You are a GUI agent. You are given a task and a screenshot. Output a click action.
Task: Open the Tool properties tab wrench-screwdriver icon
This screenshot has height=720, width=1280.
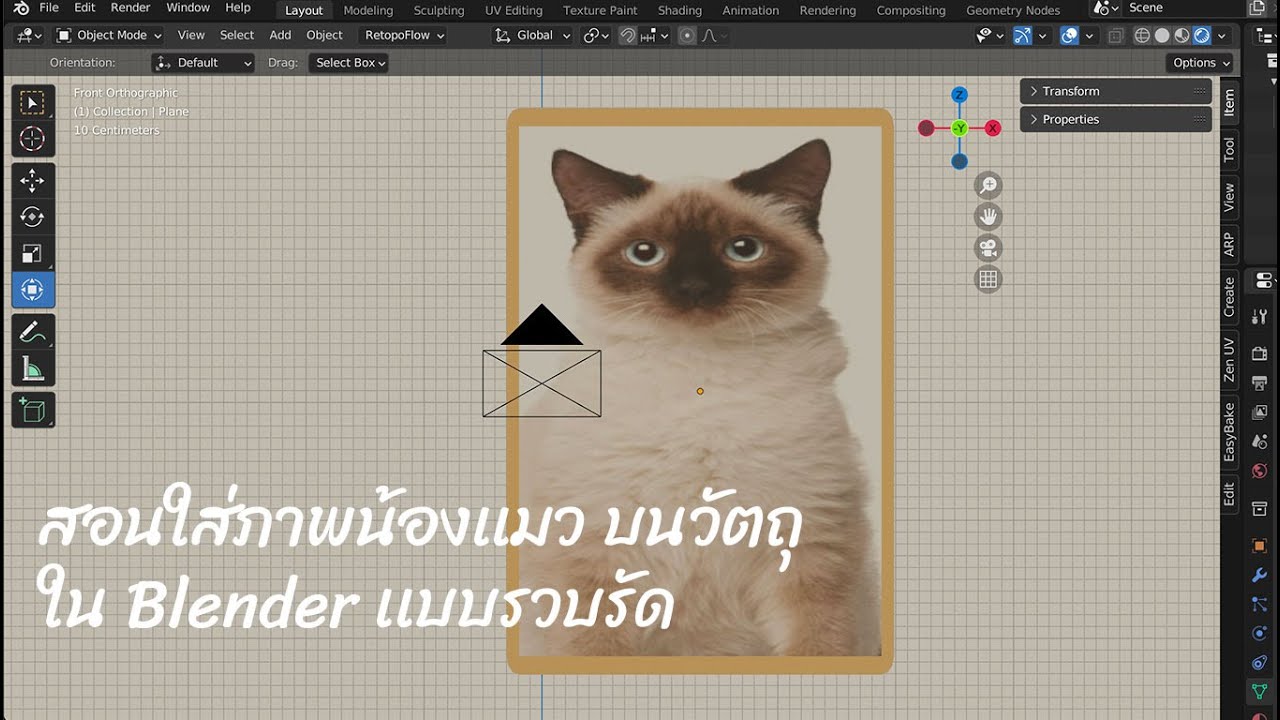tap(1260, 318)
